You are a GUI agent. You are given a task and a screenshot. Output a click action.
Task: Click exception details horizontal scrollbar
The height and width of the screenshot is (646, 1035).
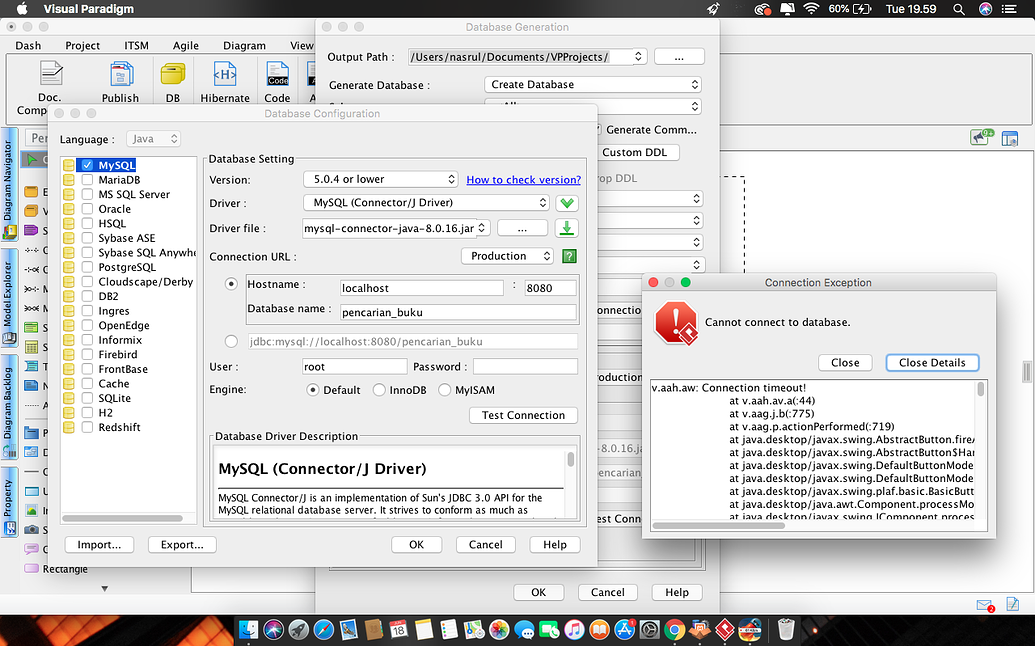[718, 526]
